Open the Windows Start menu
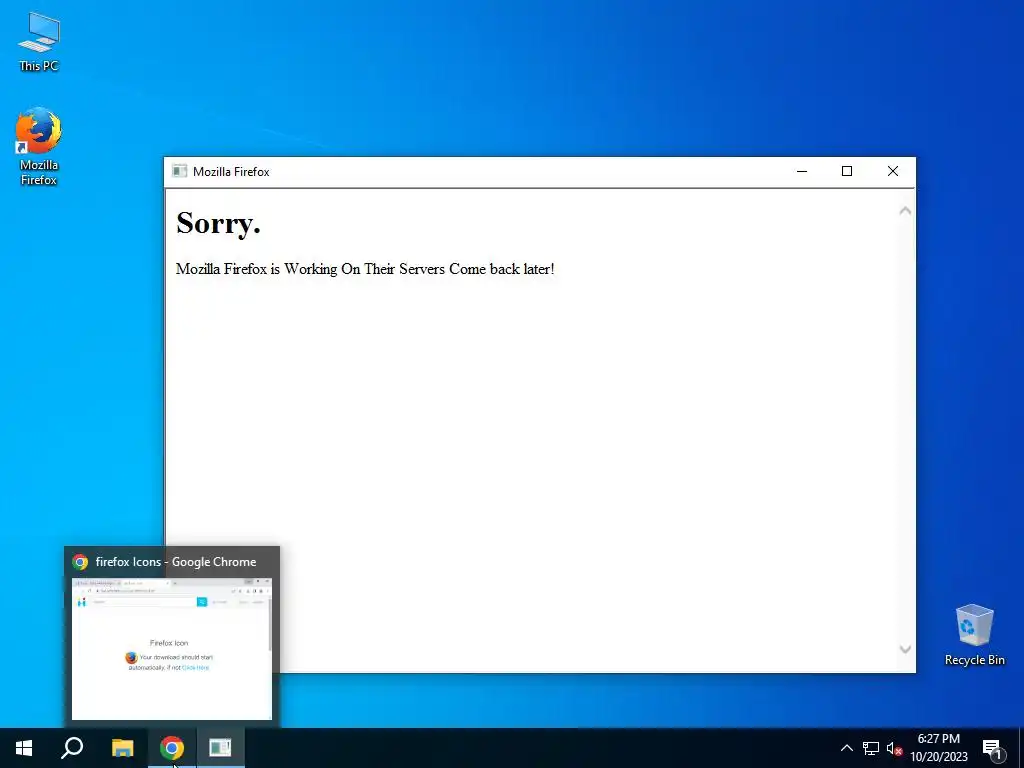 (x=24, y=748)
